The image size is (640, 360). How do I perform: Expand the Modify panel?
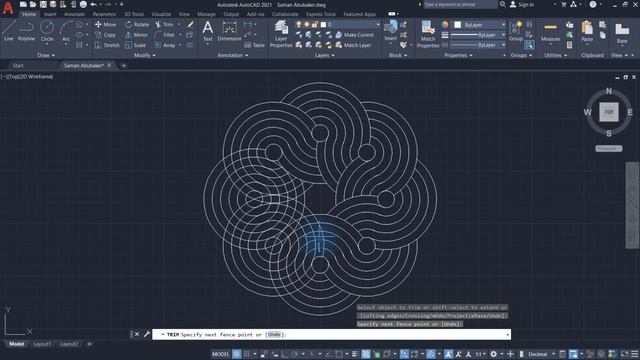pos(144,55)
